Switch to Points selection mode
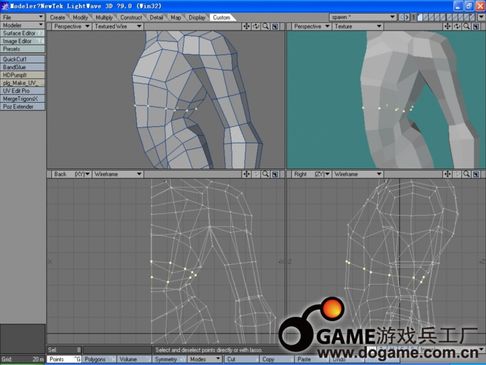Viewport: 486px width, 365px height. tap(64, 359)
